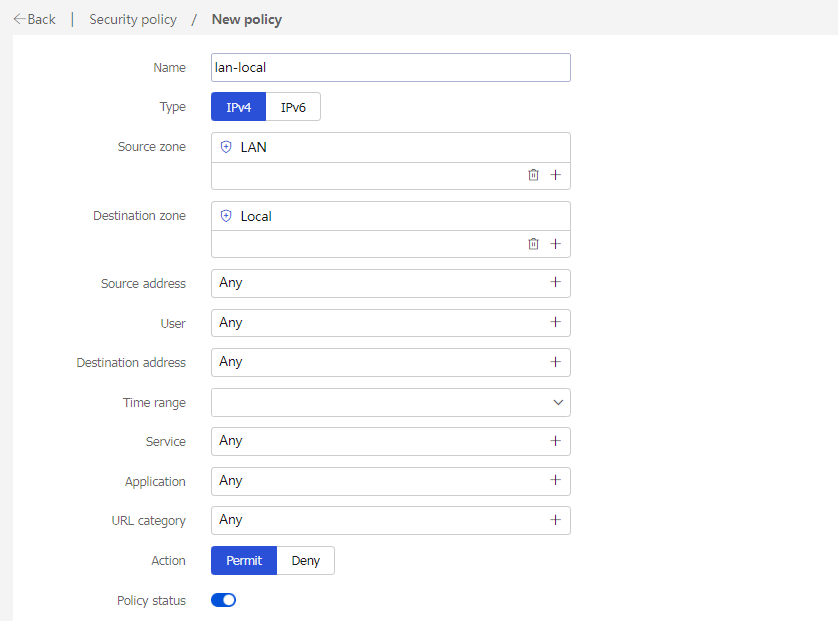
Task: Set action to Permit
Action: click(x=244, y=561)
